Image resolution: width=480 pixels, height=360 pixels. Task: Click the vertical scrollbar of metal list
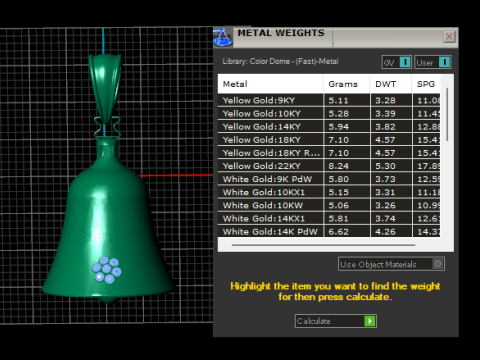coord(447,114)
